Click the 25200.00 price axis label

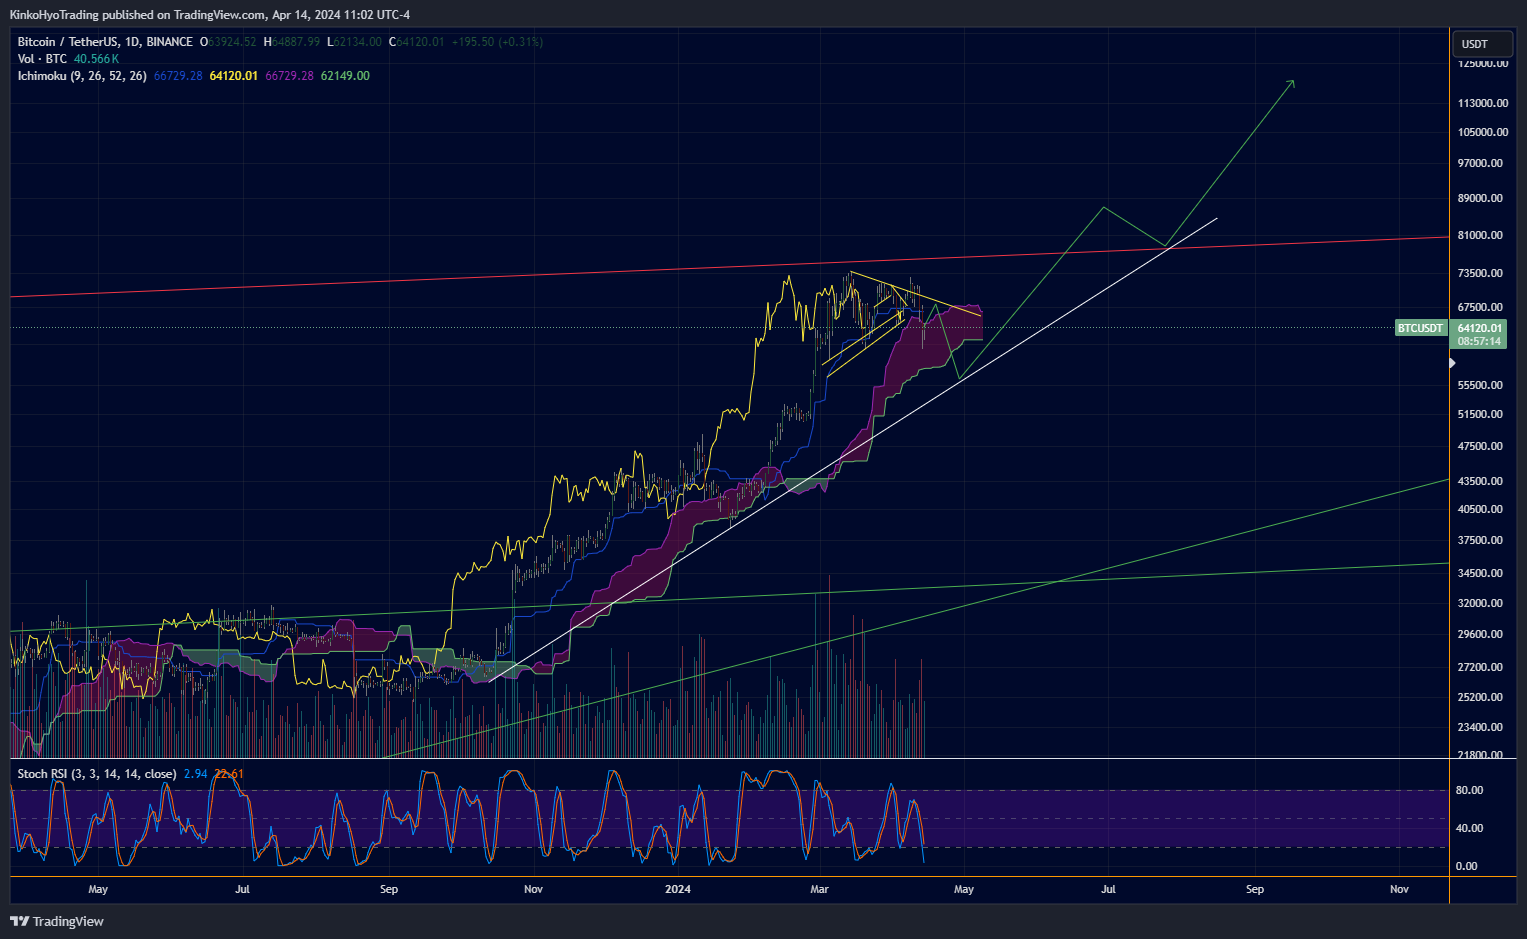(x=1481, y=697)
